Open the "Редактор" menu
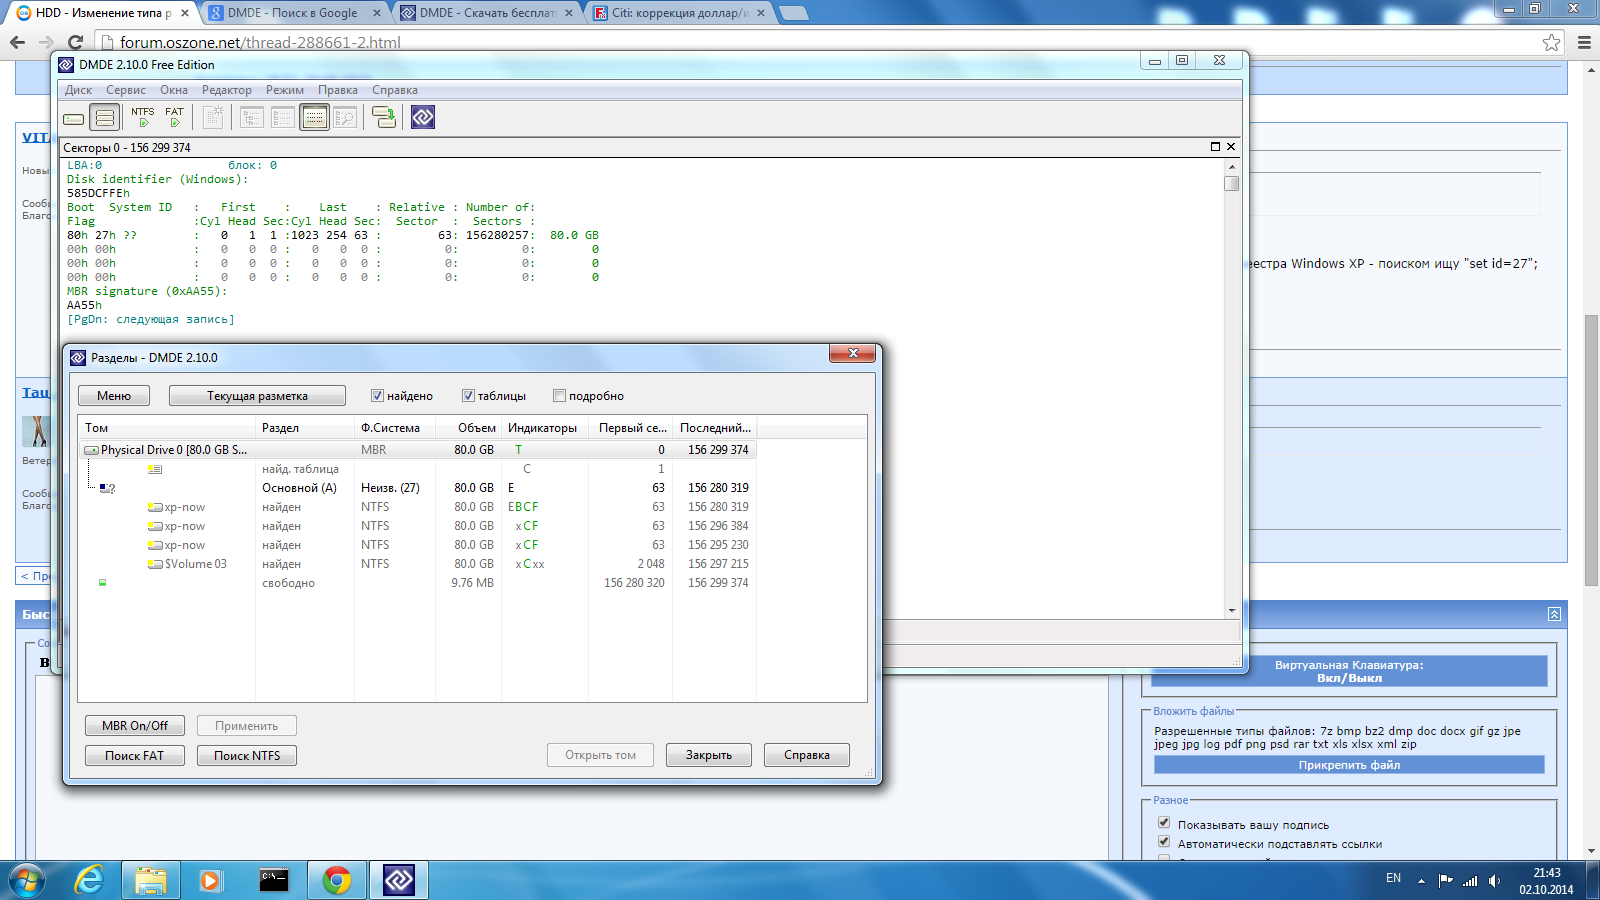This screenshot has height=900, width=1600. tap(227, 90)
